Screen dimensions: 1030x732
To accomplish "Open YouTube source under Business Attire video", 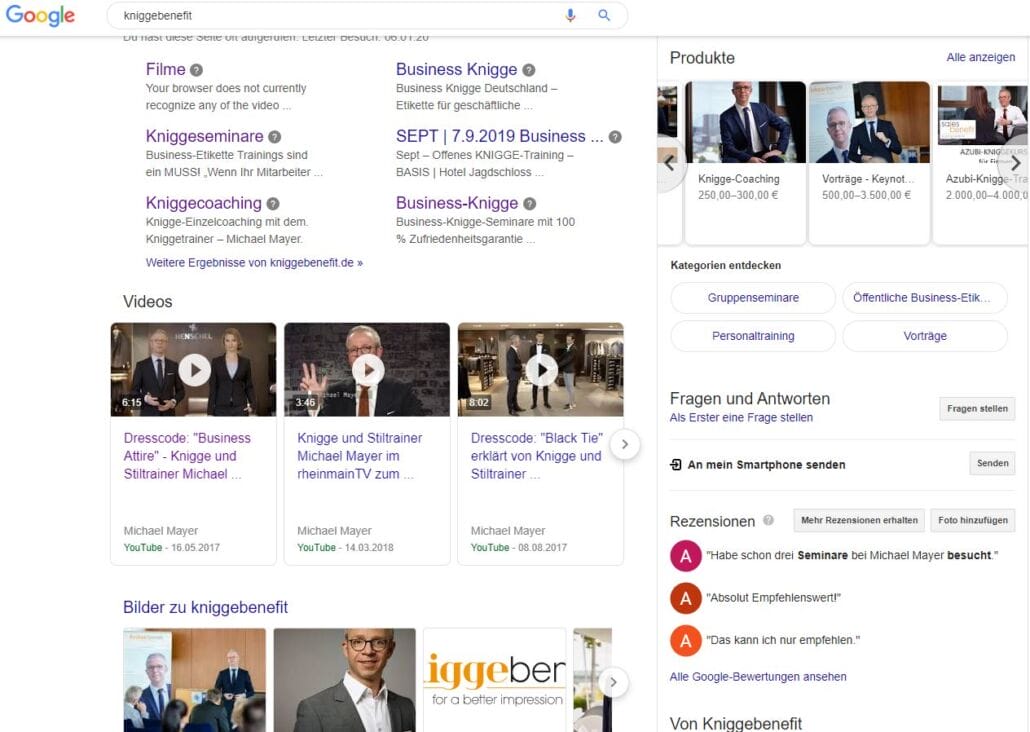I will 143,547.
